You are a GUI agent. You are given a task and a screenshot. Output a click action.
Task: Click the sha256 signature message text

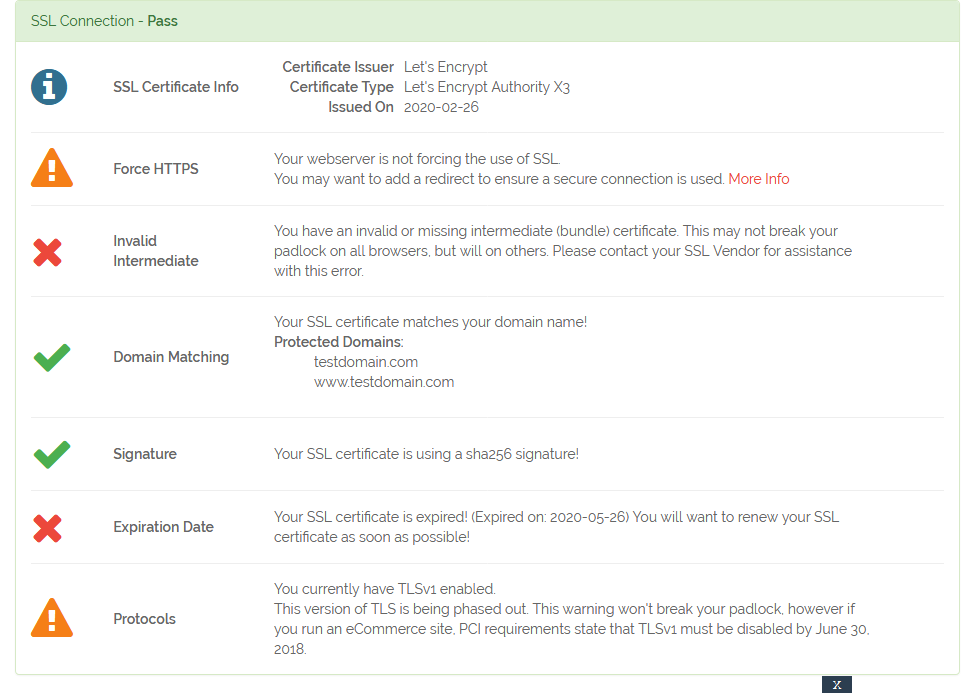pyautogui.click(x=427, y=454)
